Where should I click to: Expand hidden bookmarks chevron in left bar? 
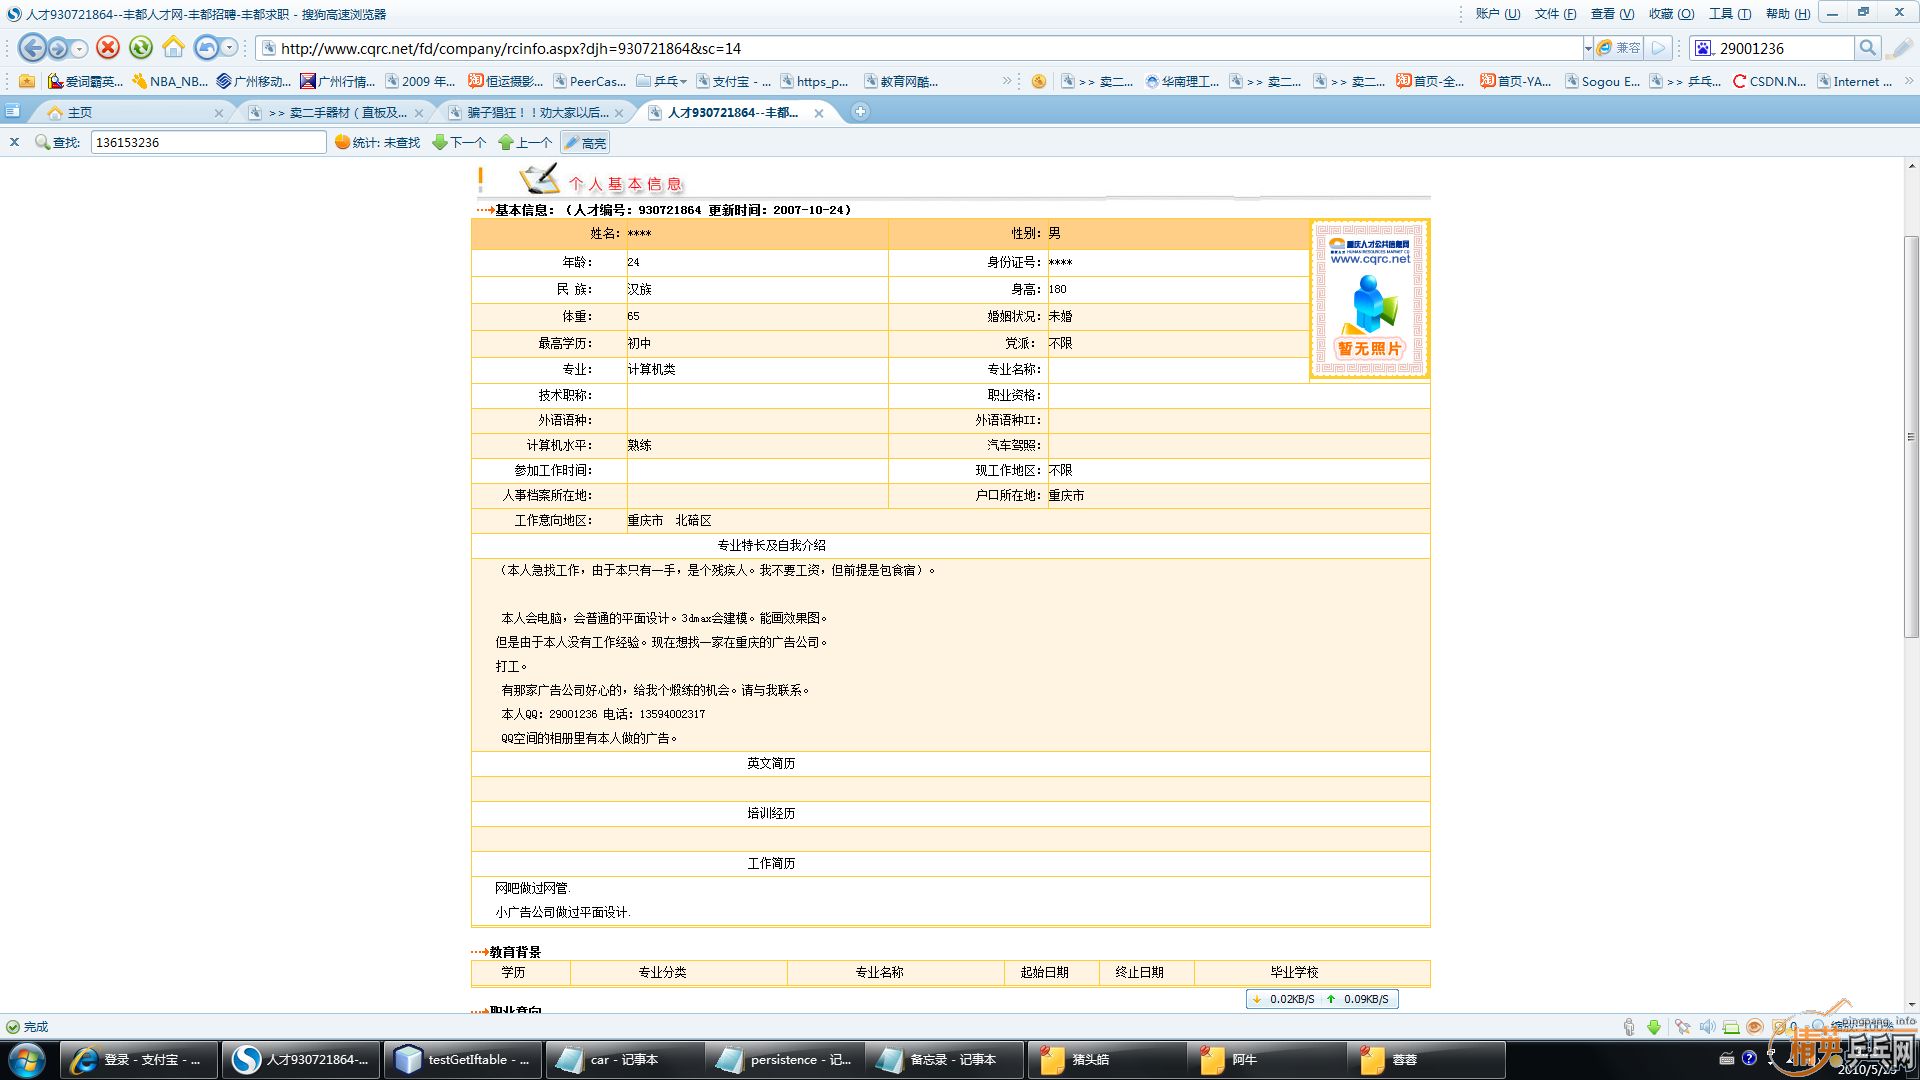coord(1007,81)
